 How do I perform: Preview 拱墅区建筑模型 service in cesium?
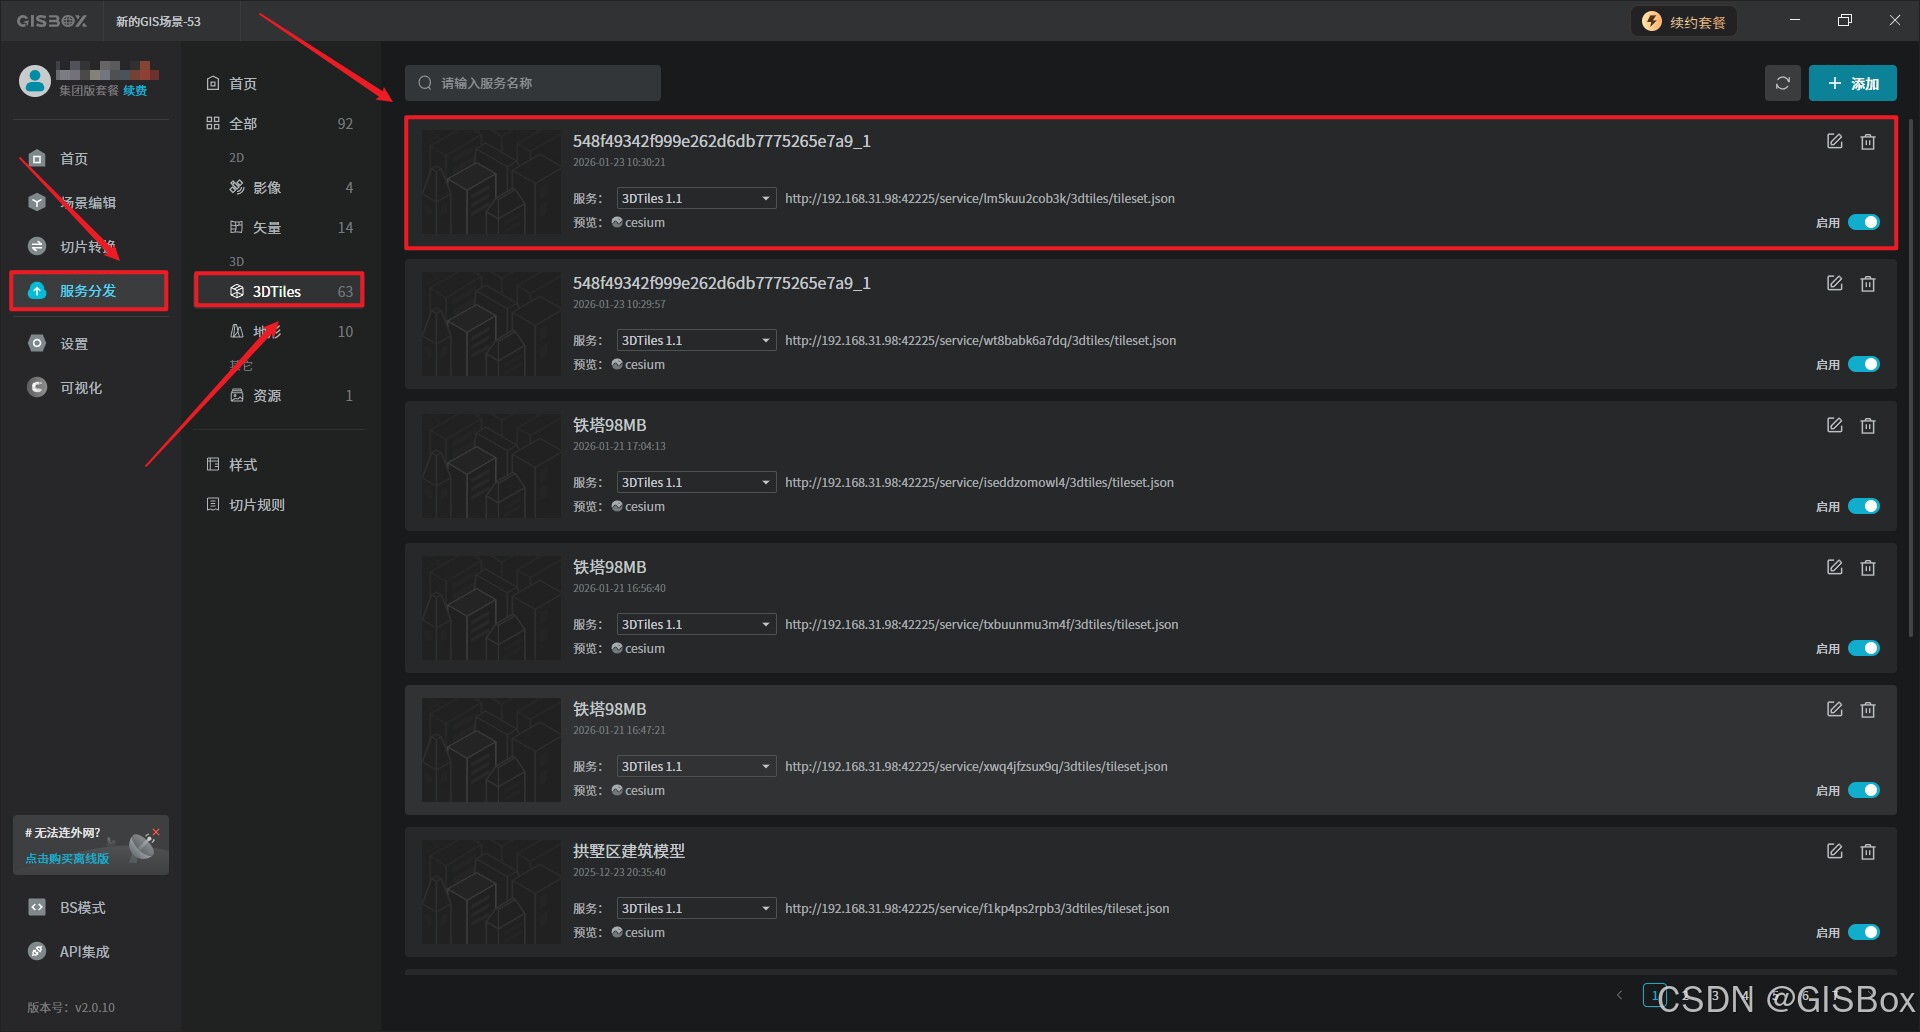tap(638, 932)
